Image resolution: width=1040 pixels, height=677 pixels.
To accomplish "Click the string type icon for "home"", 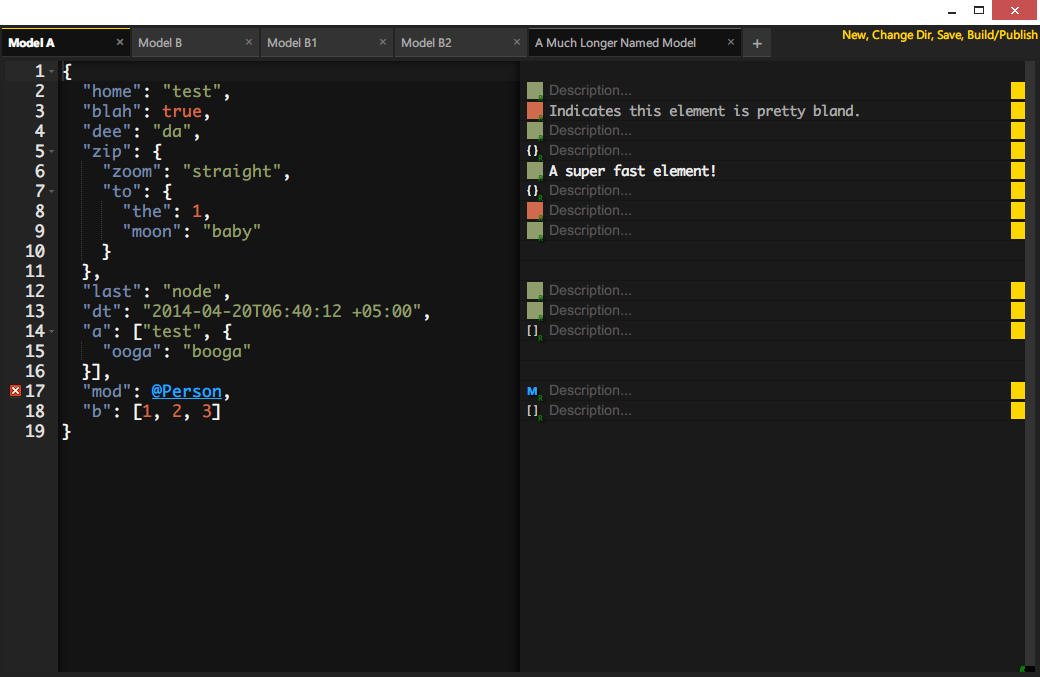I will coord(535,90).
